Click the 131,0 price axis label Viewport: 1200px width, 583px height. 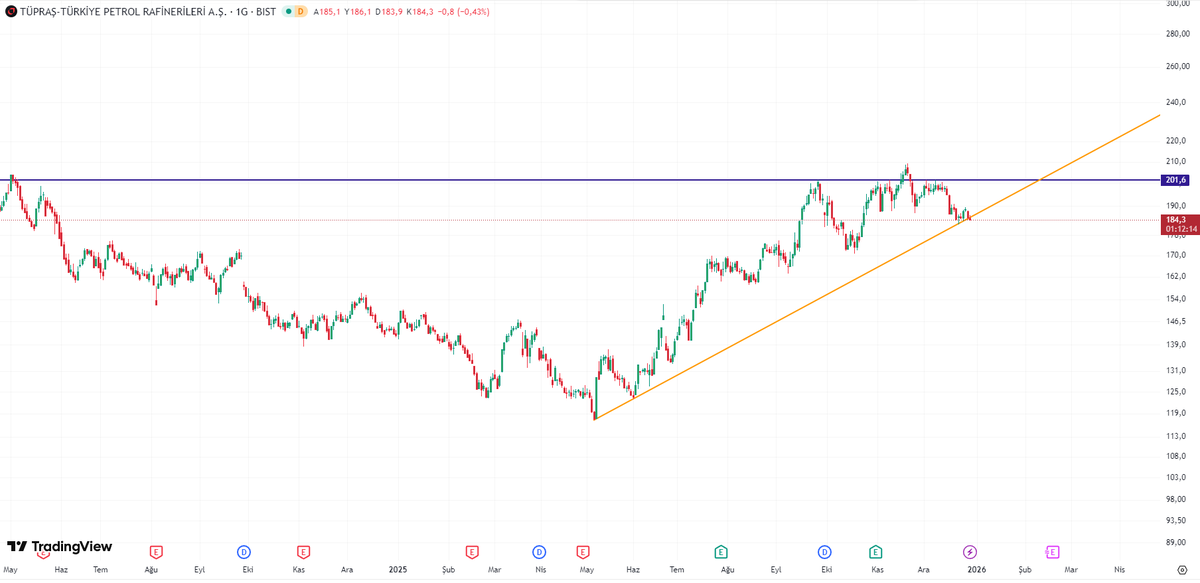1175,370
